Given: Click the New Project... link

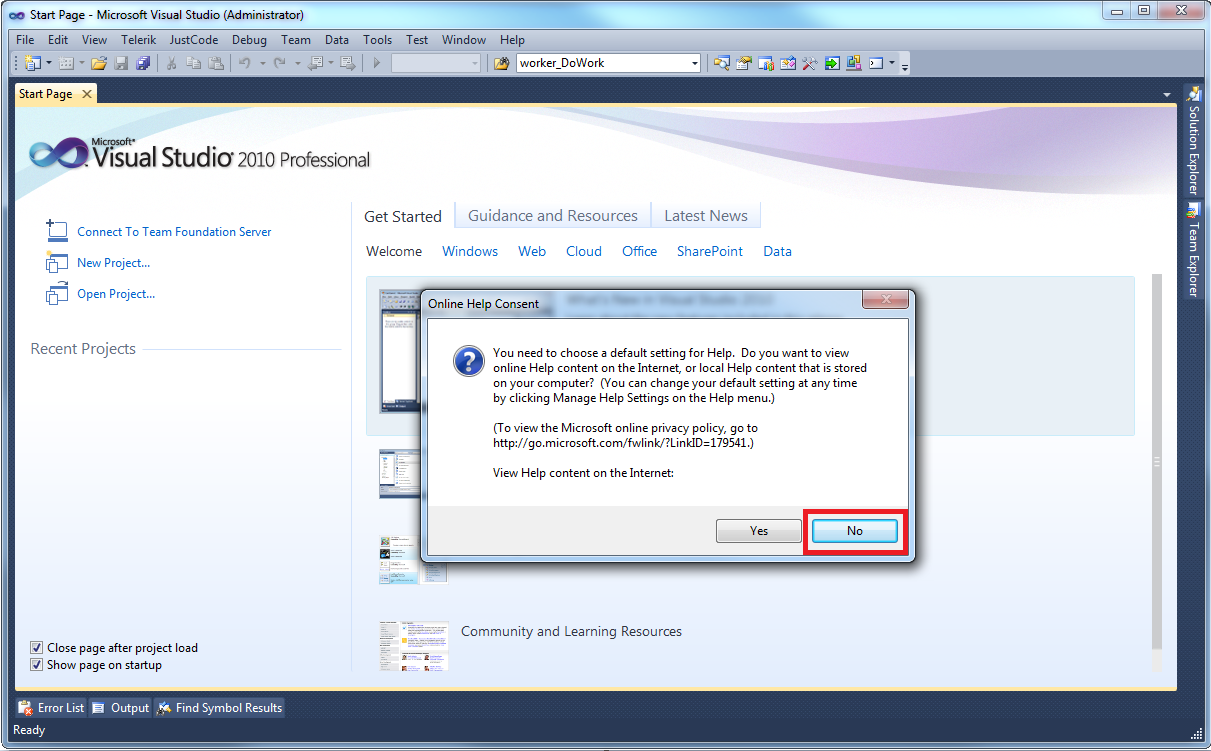Looking at the screenshot, I should (x=113, y=263).
